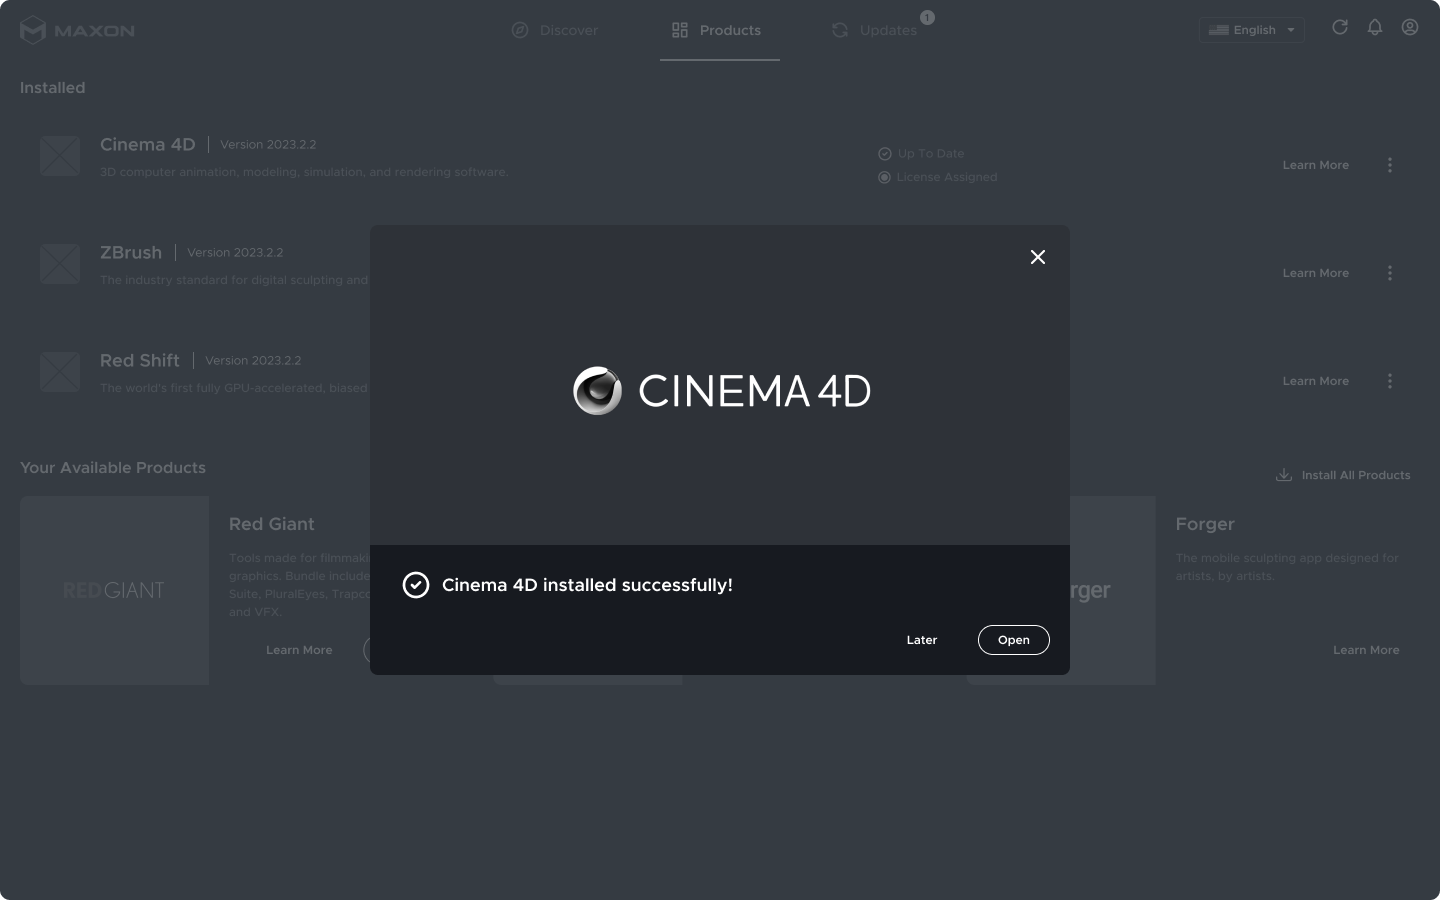
Task: Click the ZBrush product thumbnail icon
Action: coord(60,264)
